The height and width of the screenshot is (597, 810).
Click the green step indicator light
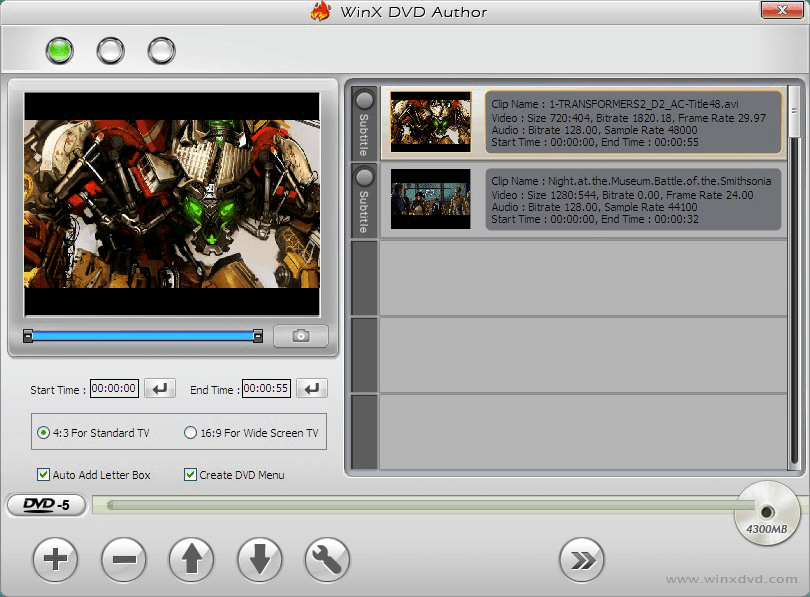tap(59, 48)
